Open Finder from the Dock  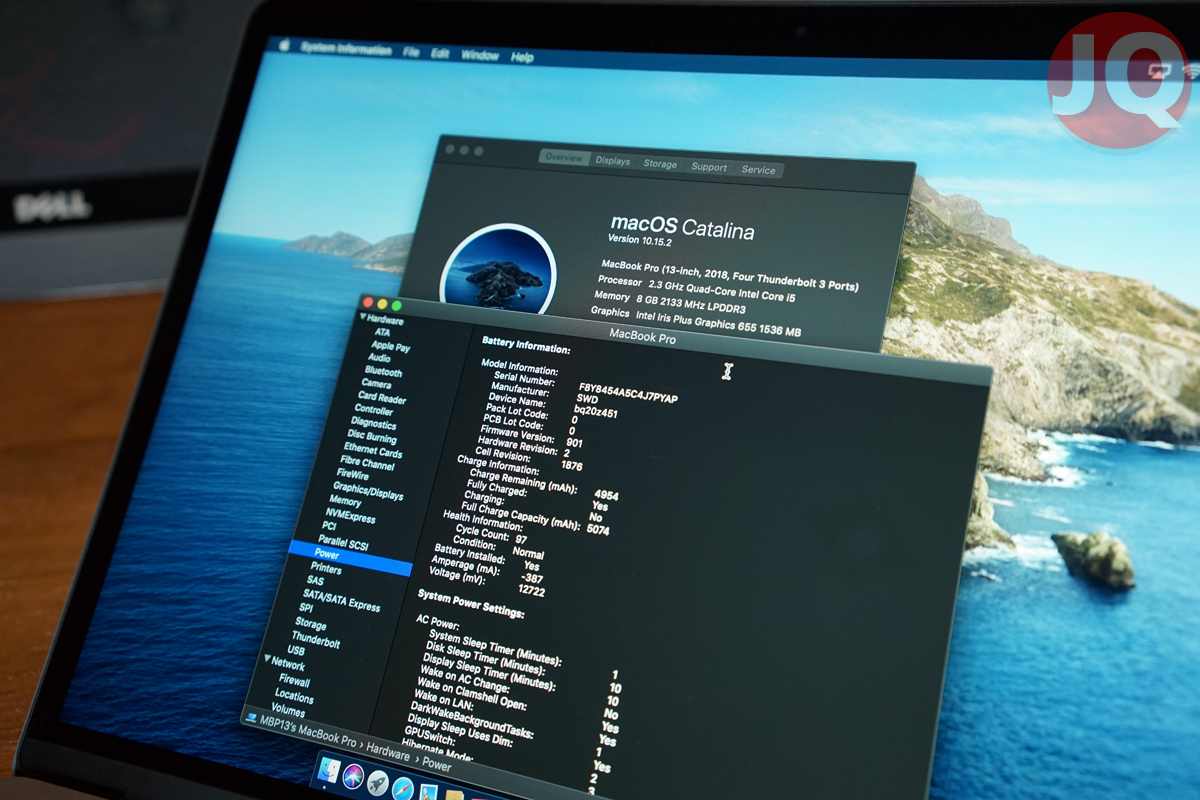[x=328, y=770]
